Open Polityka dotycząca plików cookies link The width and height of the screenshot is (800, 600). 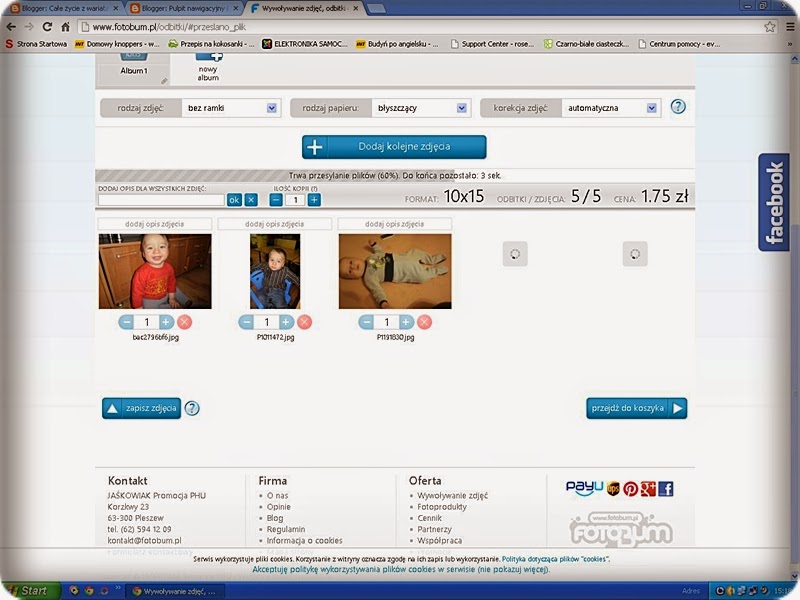click(x=555, y=559)
